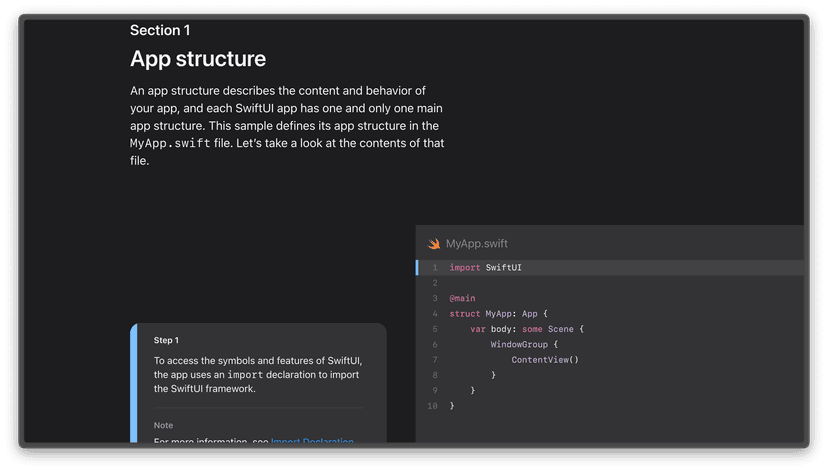Screen dimensions: 828x471
Task: Click the @main attribute in code
Action: pyautogui.click(x=462, y=298)
